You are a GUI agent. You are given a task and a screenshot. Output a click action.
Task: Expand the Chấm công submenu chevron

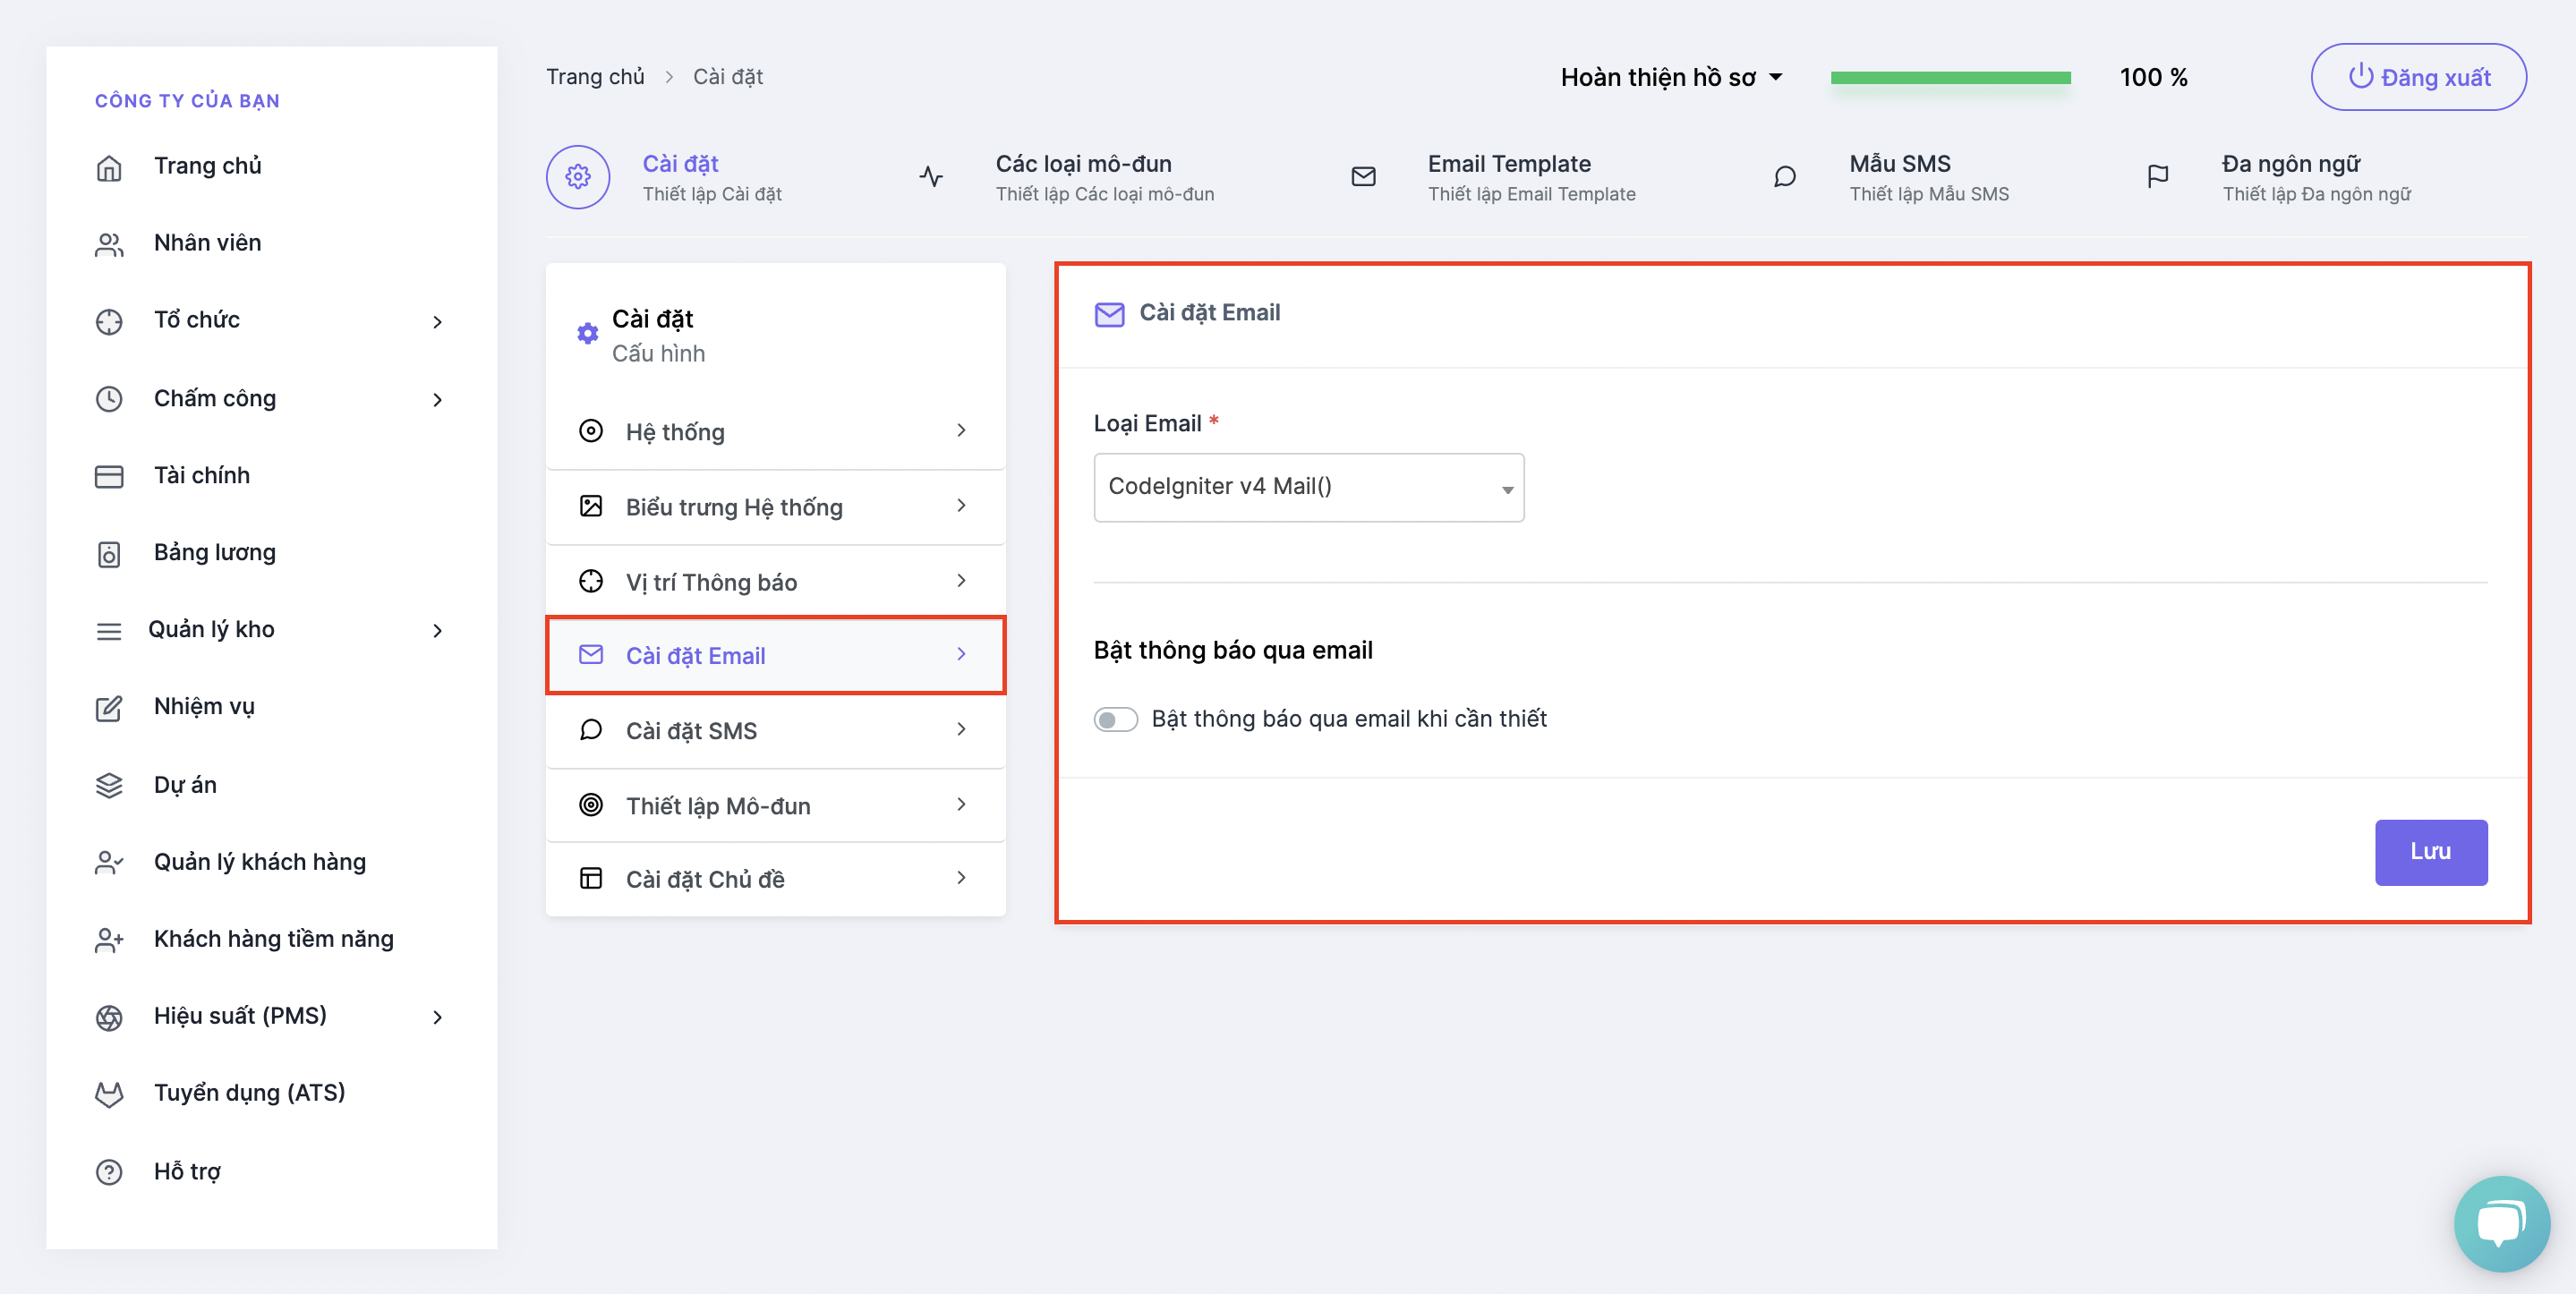(437, 400)
